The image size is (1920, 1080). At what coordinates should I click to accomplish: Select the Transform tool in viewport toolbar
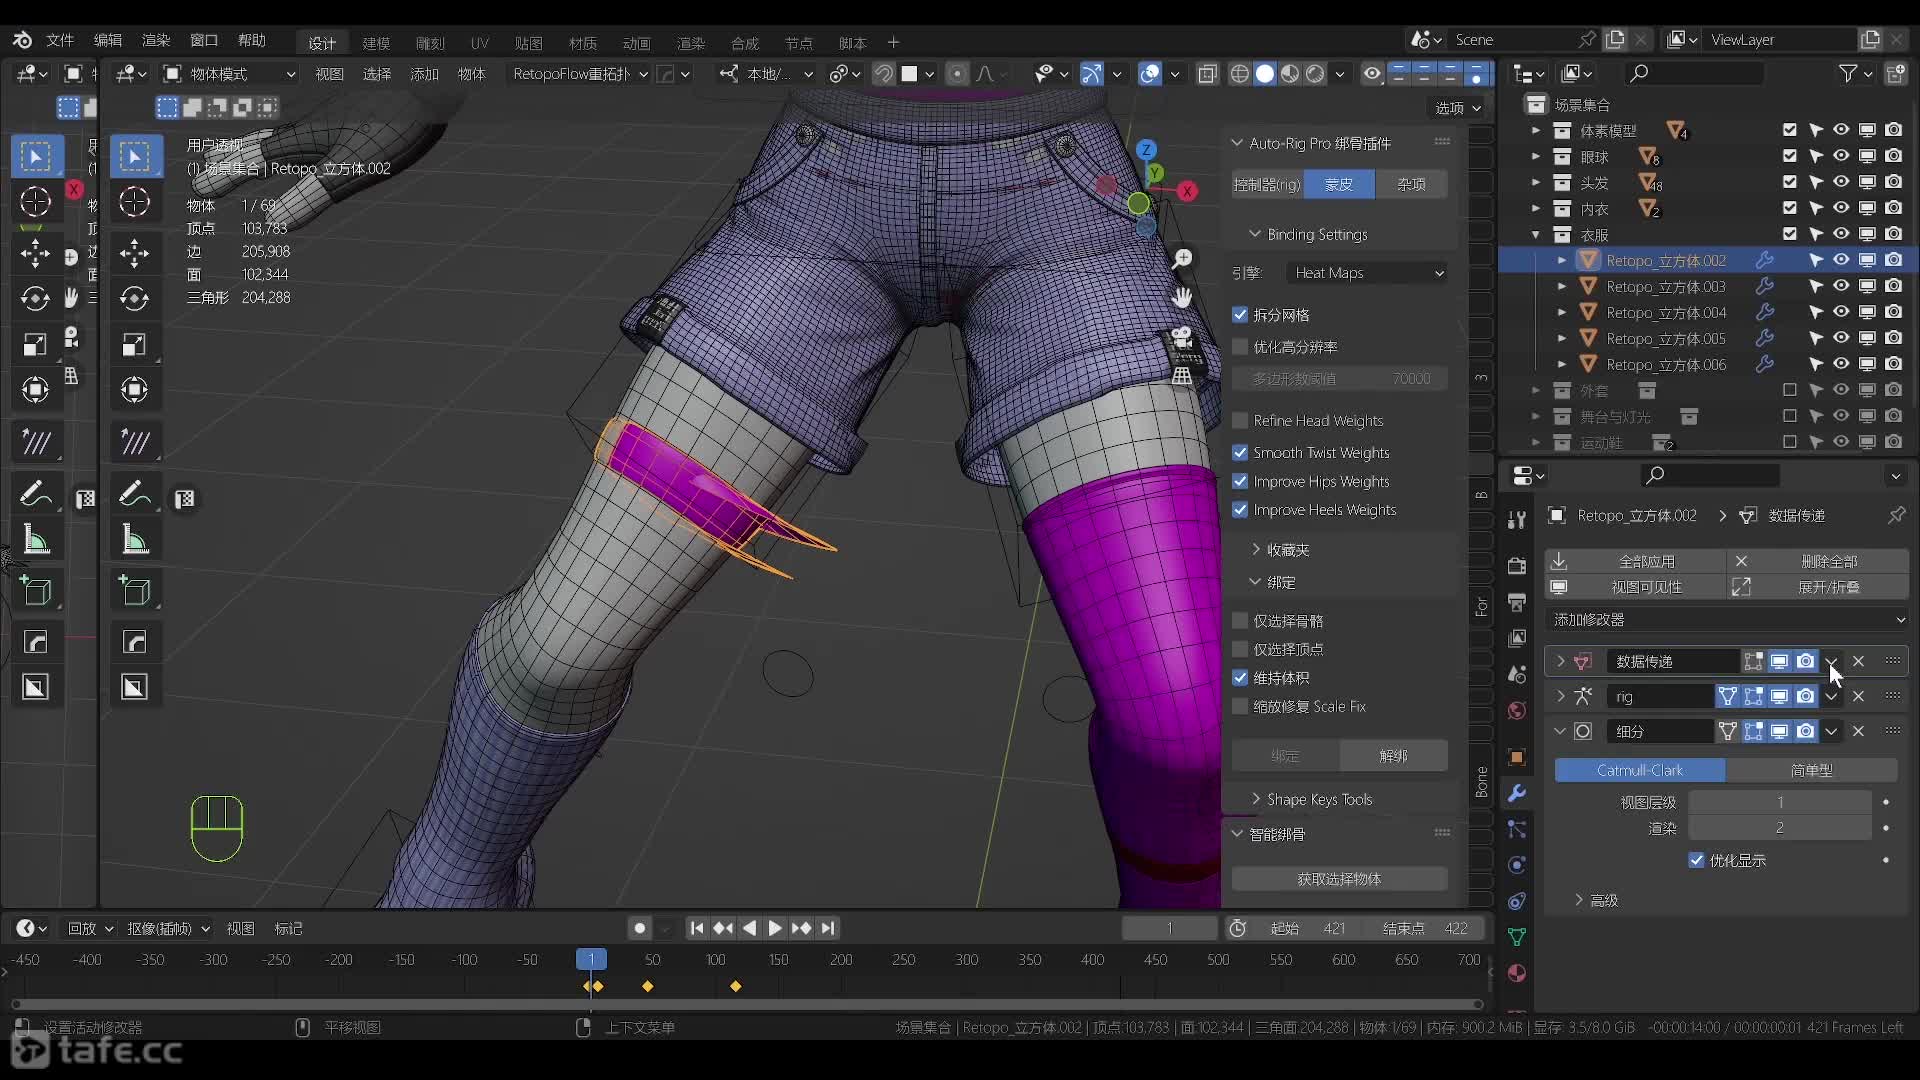click(x=134, y=389)
